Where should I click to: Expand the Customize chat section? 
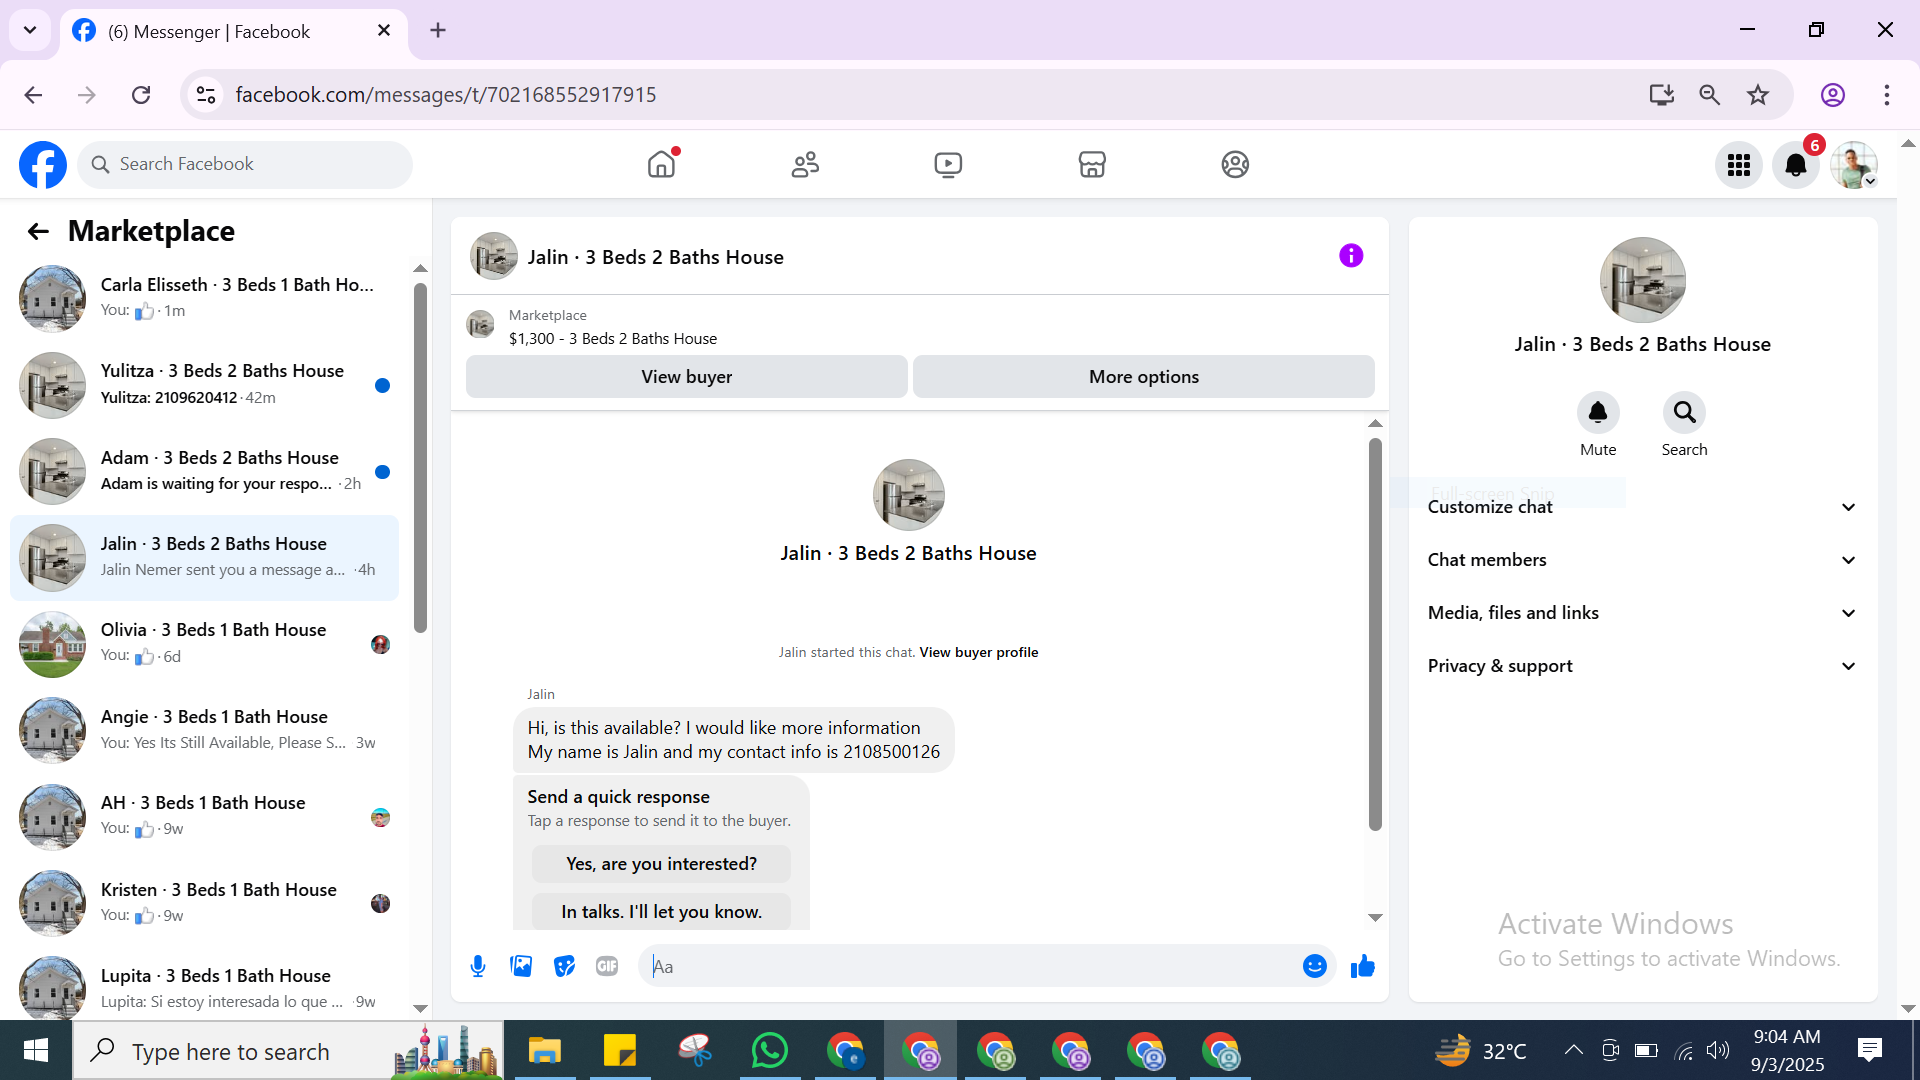point(1642,507)
